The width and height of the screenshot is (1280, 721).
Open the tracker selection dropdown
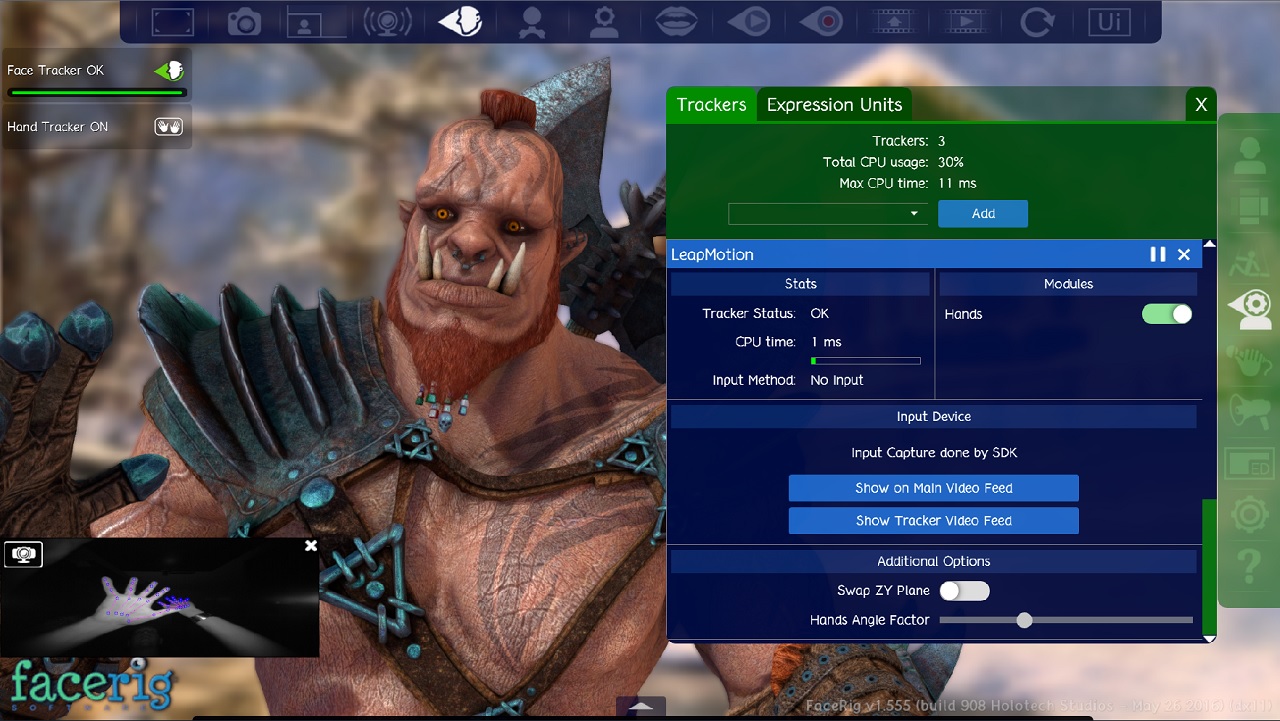pos(828,213)
